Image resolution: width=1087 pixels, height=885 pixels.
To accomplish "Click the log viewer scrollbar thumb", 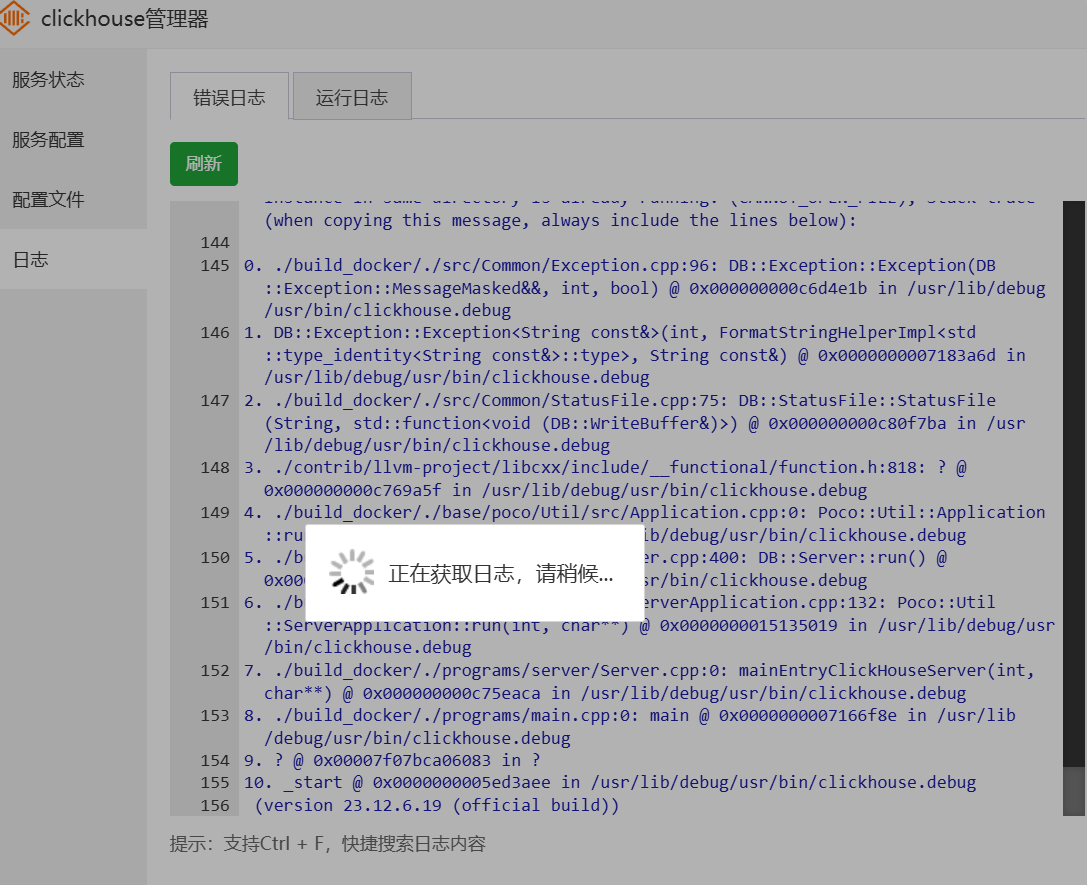I will [x=1074, y=791].
